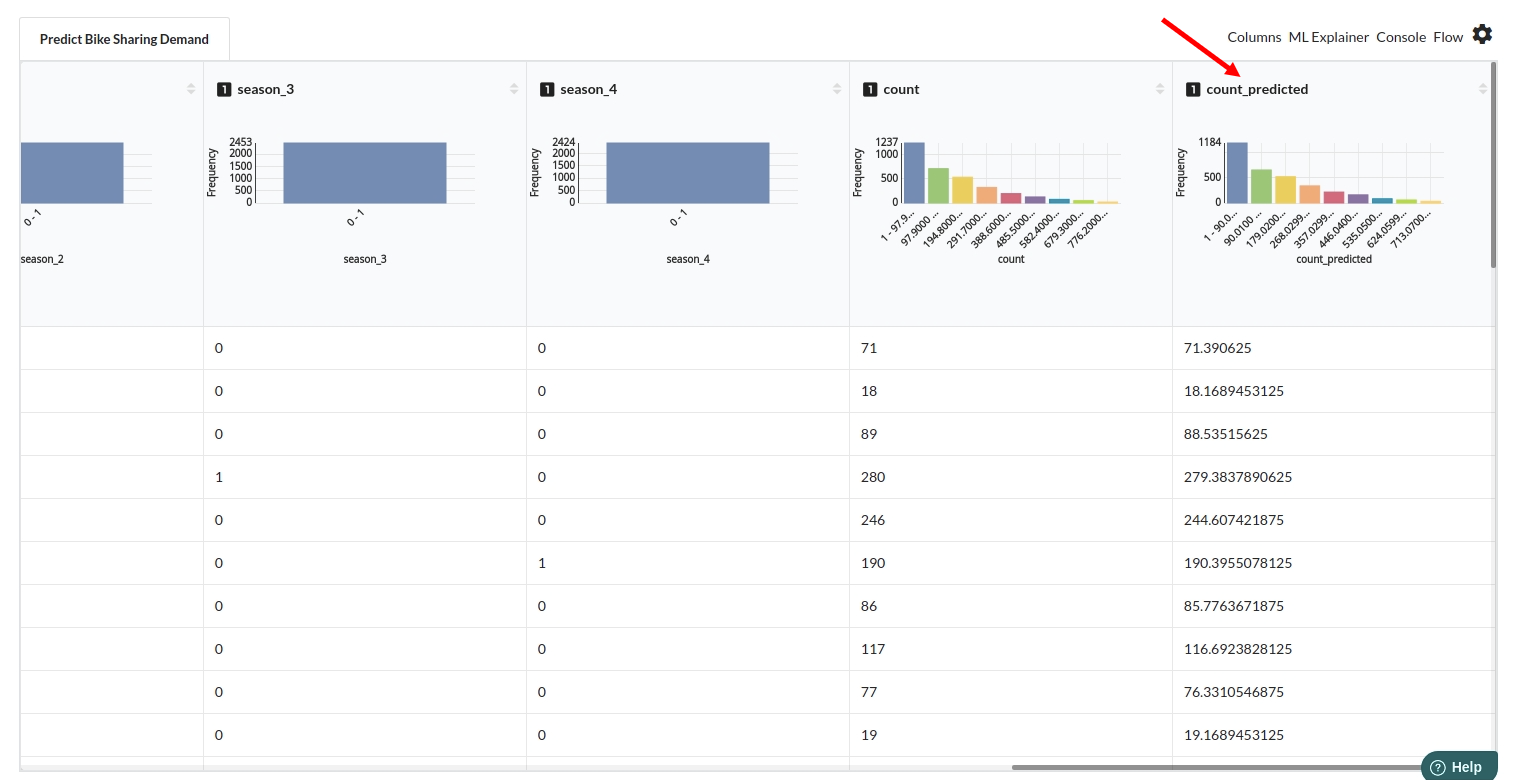The width and height of the screenshot is (1527, 780).
Task: Click the tallest blue bar in count histogram
Action: pyautogui.click(x=914, y=173)
